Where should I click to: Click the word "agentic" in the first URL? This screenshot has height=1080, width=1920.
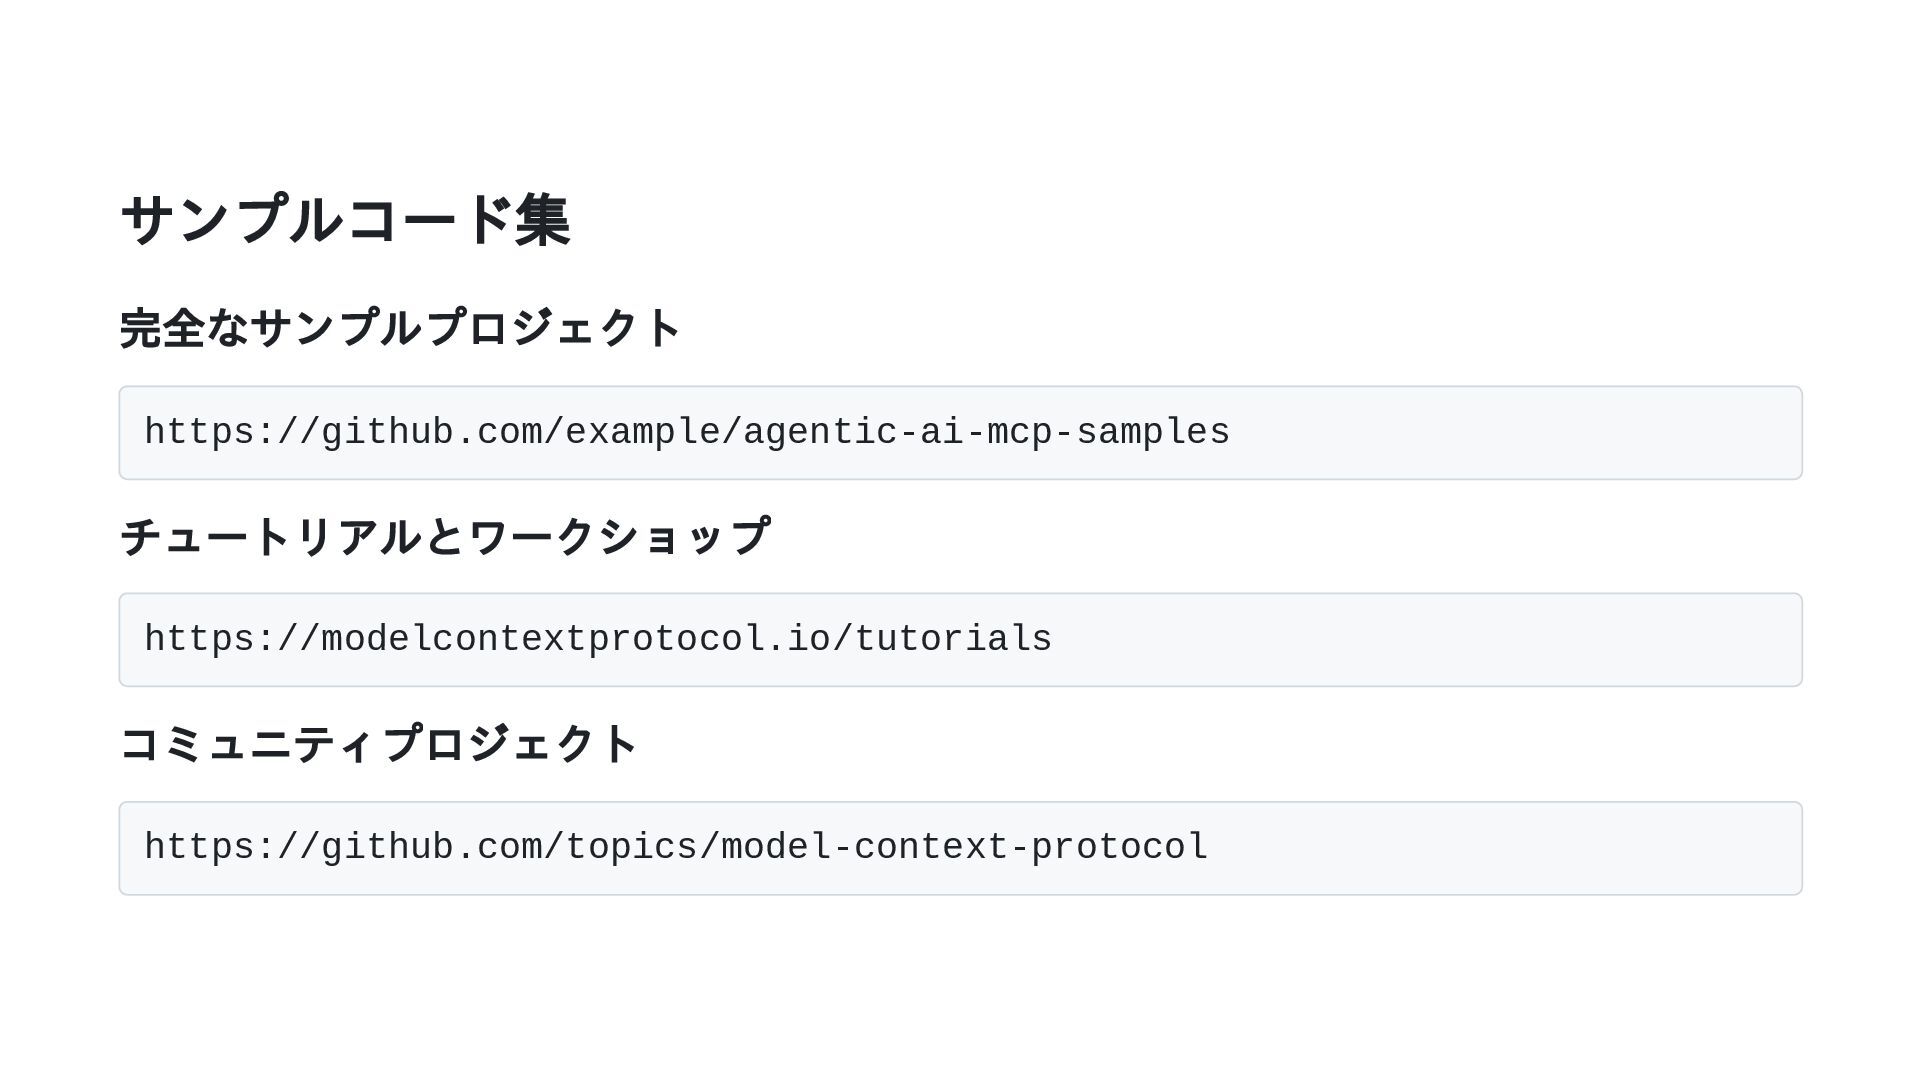[820, 433]
